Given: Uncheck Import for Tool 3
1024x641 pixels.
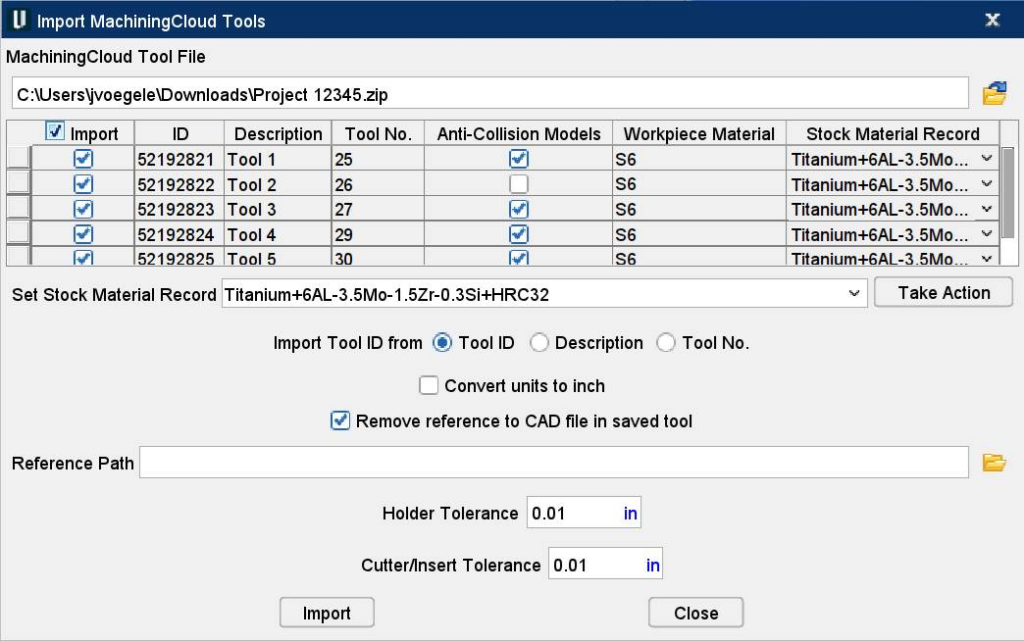Looking at the screenshot, I should (x=83, y=209).
